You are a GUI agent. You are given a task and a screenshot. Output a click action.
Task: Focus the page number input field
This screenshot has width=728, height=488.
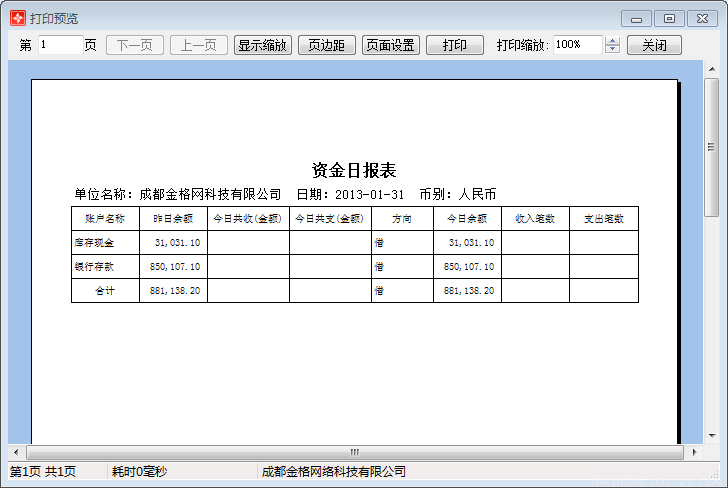point(60,45)
